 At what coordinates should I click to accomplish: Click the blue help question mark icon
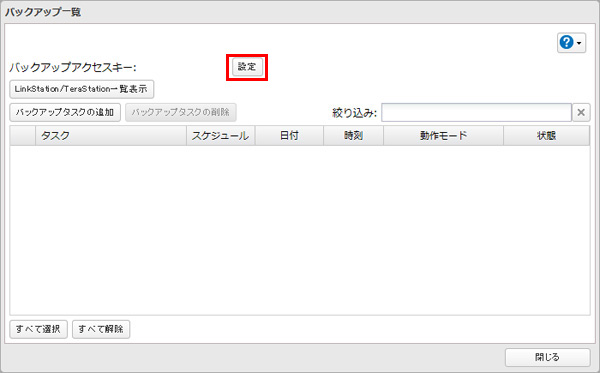click(566, 42)
